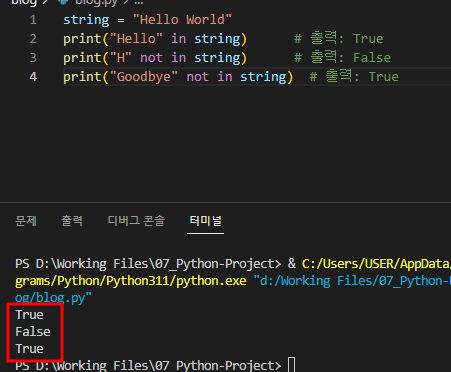This screenshot has width=451, height=372.
Task: Click line number 1 in the gutter
Action: [x=33, y=20]
